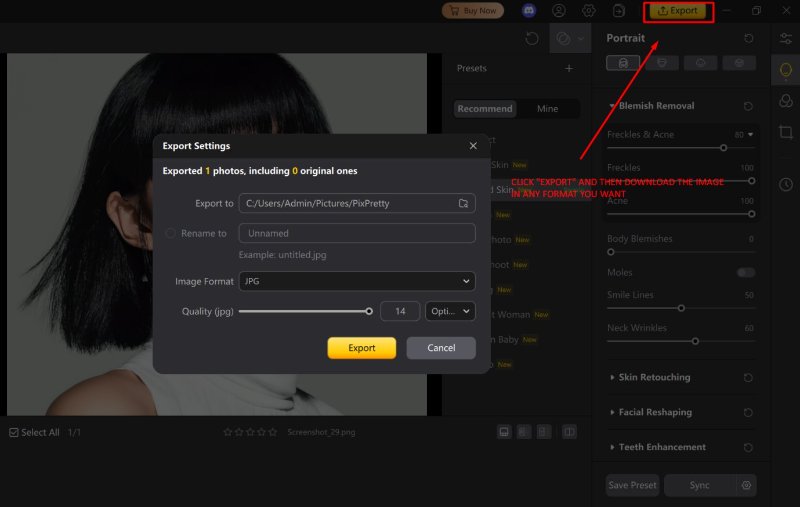The image size is (800, 507).
Task: Click Cancel in Export Settings dialog
Action: coord(441,348)
